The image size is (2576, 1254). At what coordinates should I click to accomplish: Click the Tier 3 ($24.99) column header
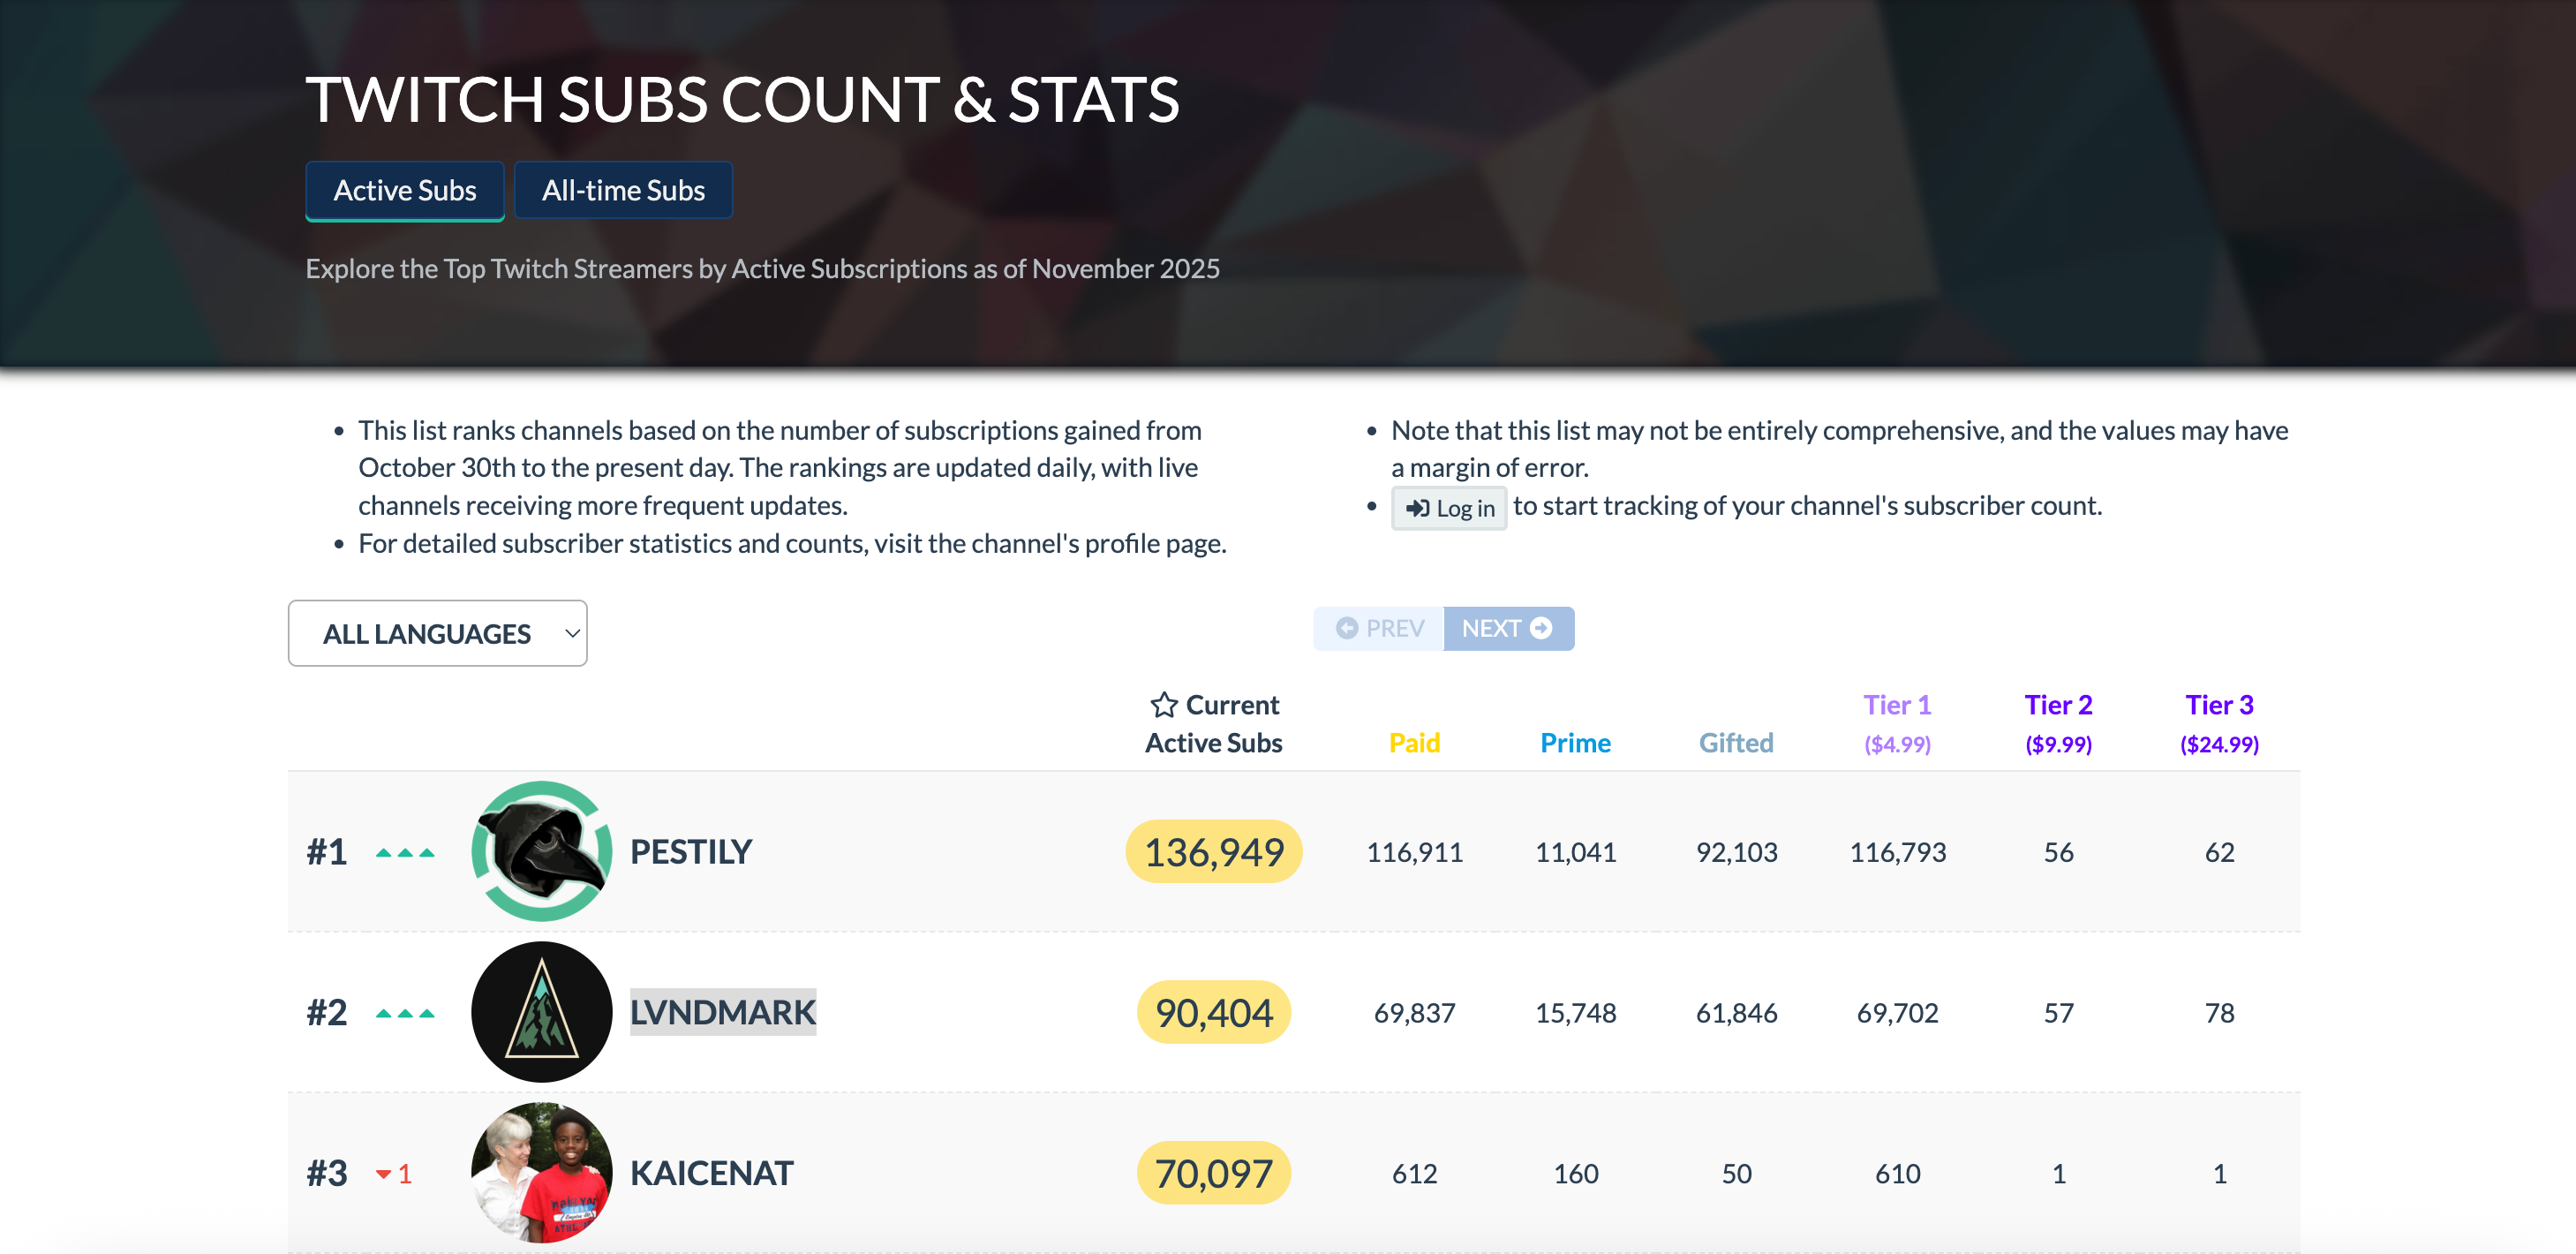(2219, 723)
